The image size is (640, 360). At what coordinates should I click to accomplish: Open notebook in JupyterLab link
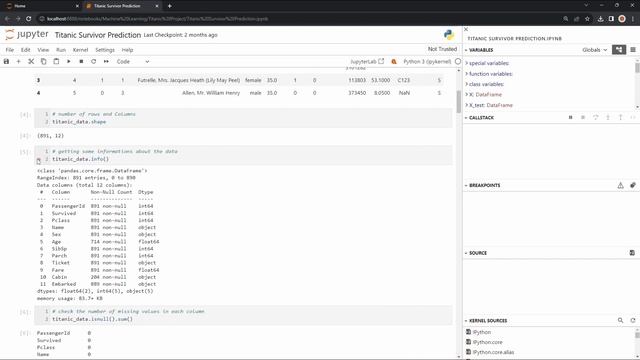pos(367,62)
